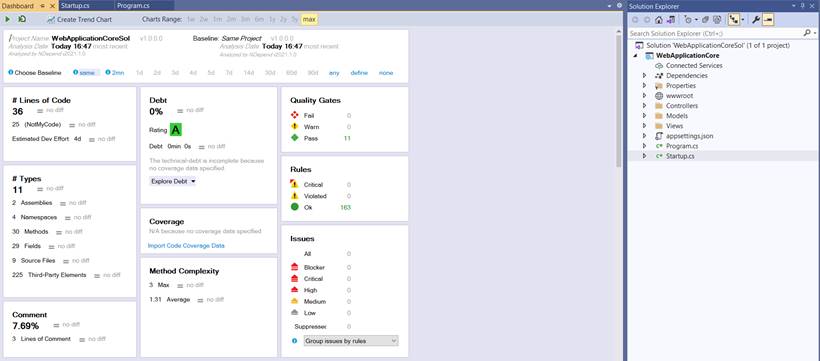Click the Home icon in Solution Explorer
This screenshot has height=361, width=820.
point(658,20)
